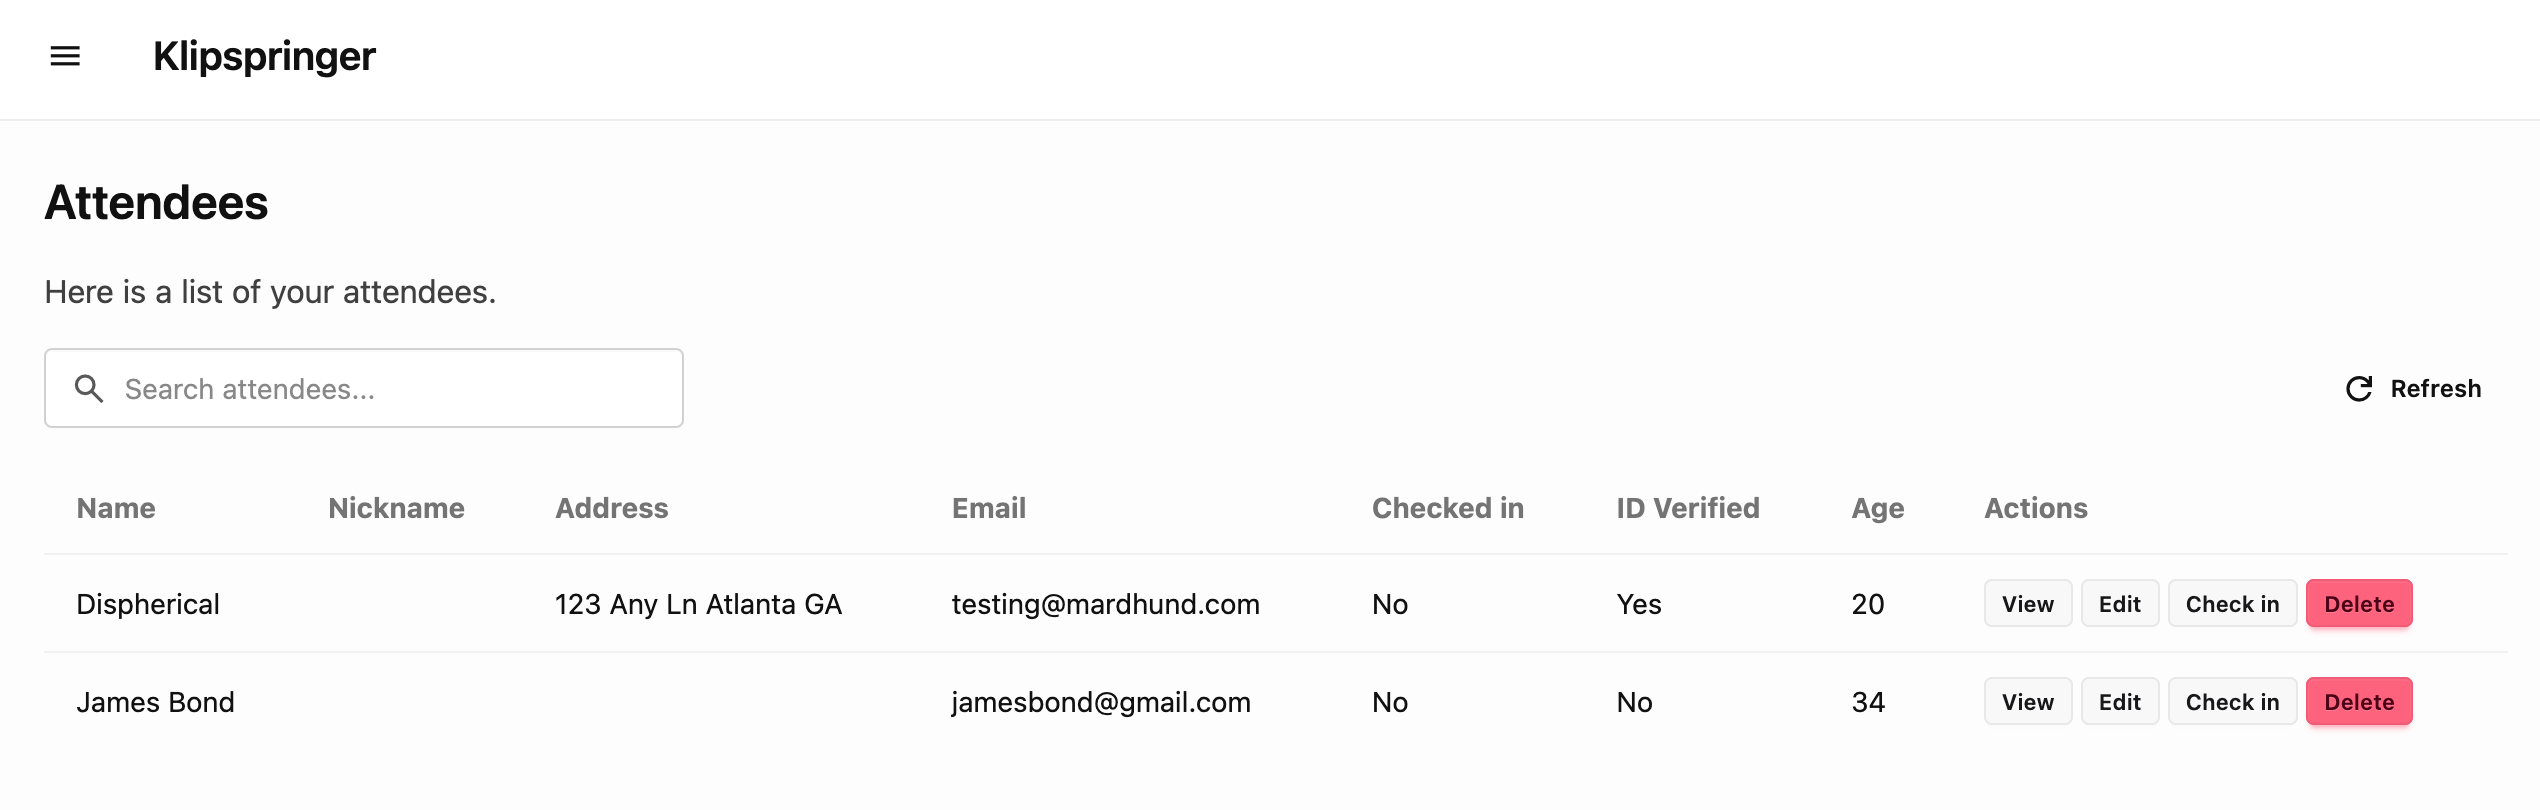Click the Age column header
The image size is (2540, 810).
tap(1877, 508)
